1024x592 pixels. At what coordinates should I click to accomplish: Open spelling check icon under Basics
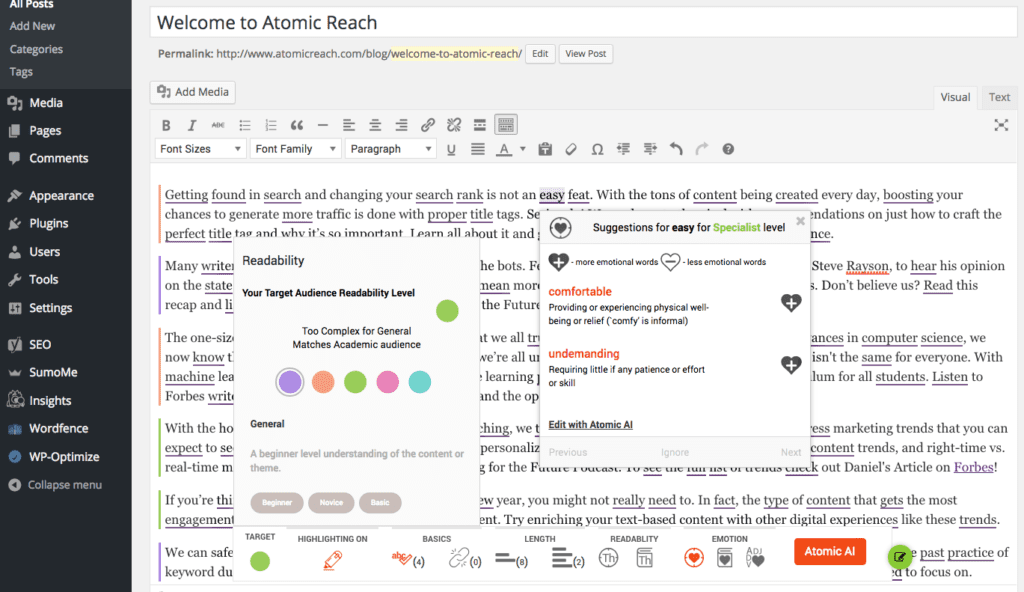[404, 560]
